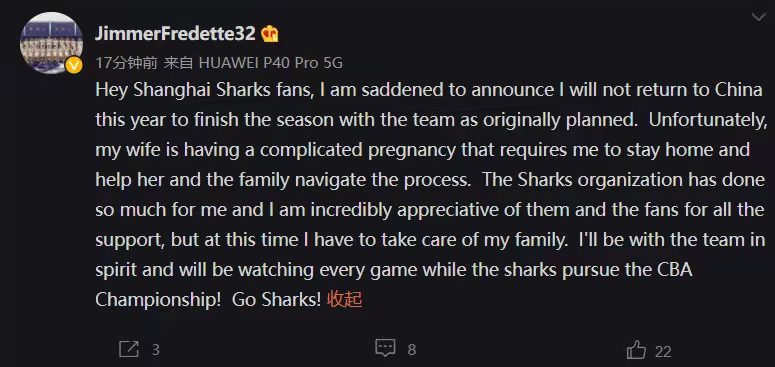Click the 来自 source label
This screenshot has height=367, width=775.
[x=178, y=63]
